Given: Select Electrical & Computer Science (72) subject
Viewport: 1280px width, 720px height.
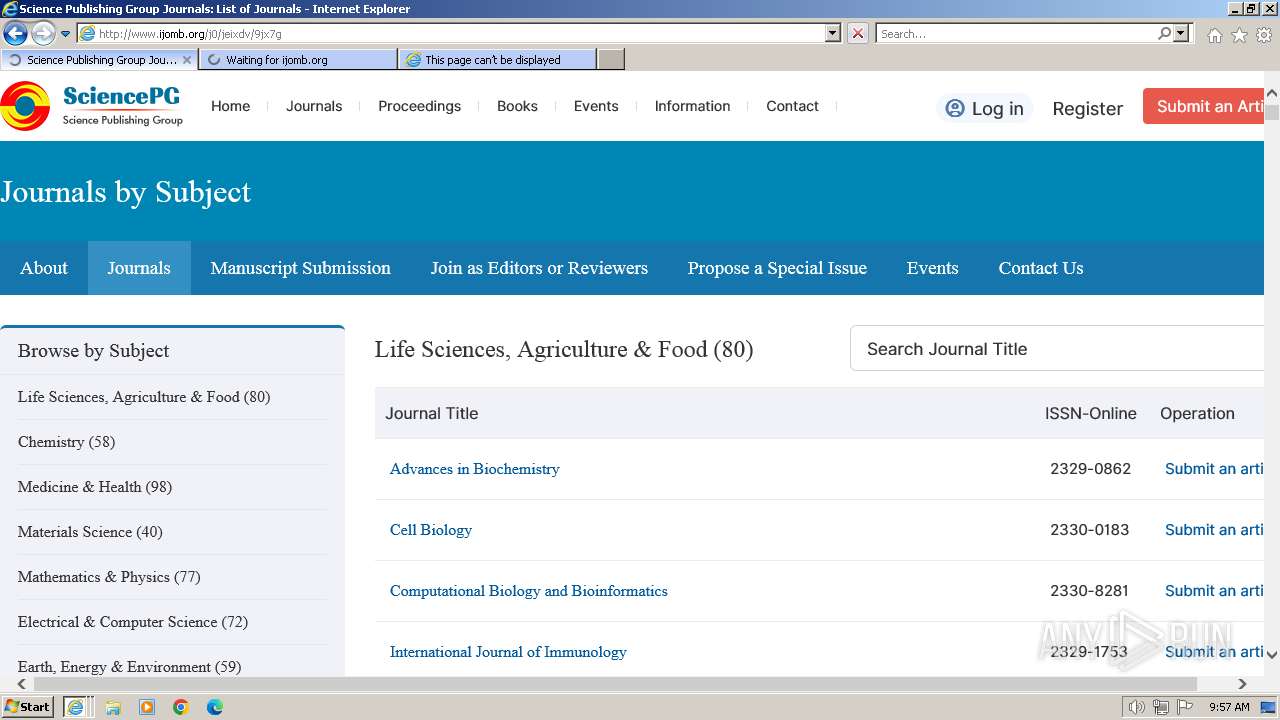Looking at the screenshot, I should coord(133,622).
